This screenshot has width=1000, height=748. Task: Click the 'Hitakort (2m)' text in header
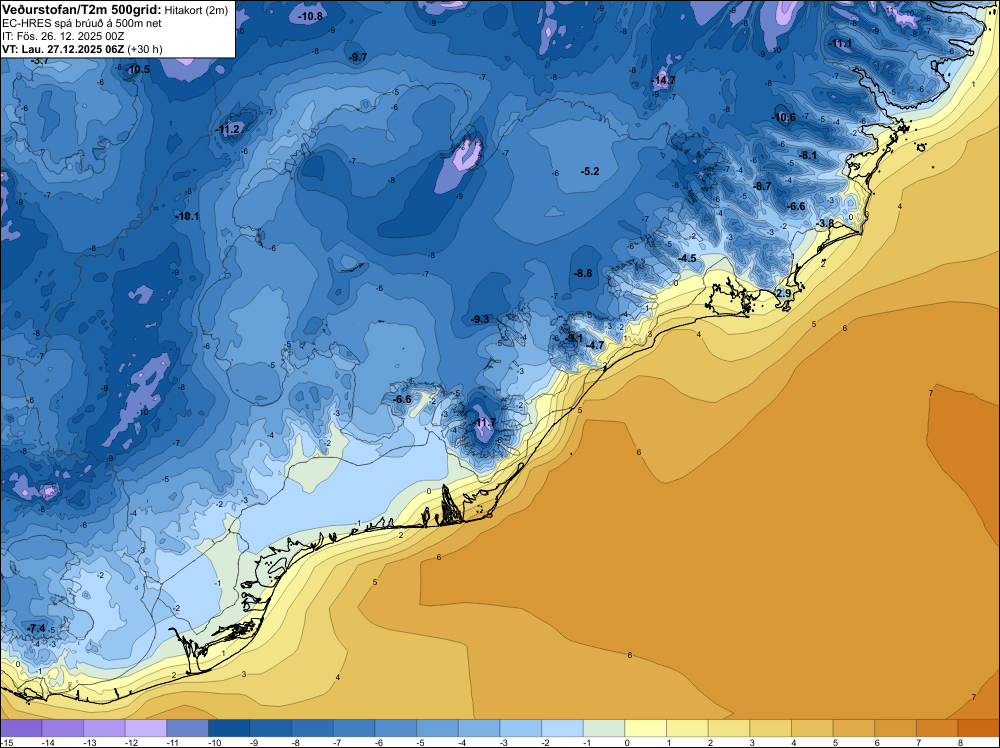[196, 10]
